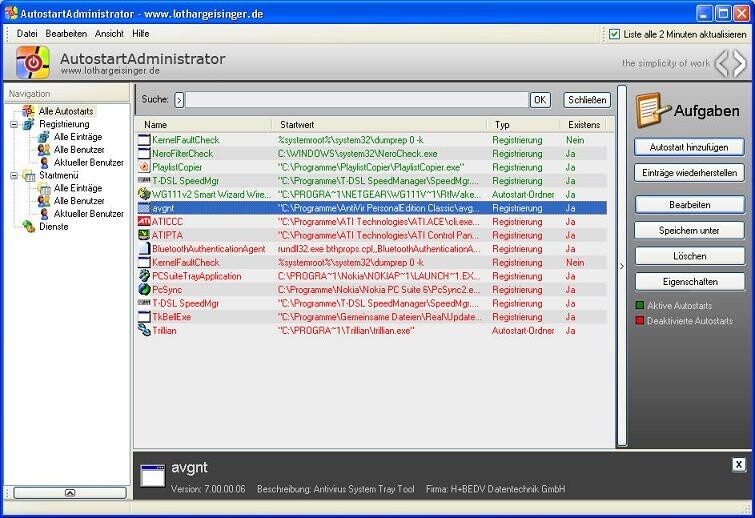
Task: Sort by the Existenz column header
Action: [x=583, y=125]
